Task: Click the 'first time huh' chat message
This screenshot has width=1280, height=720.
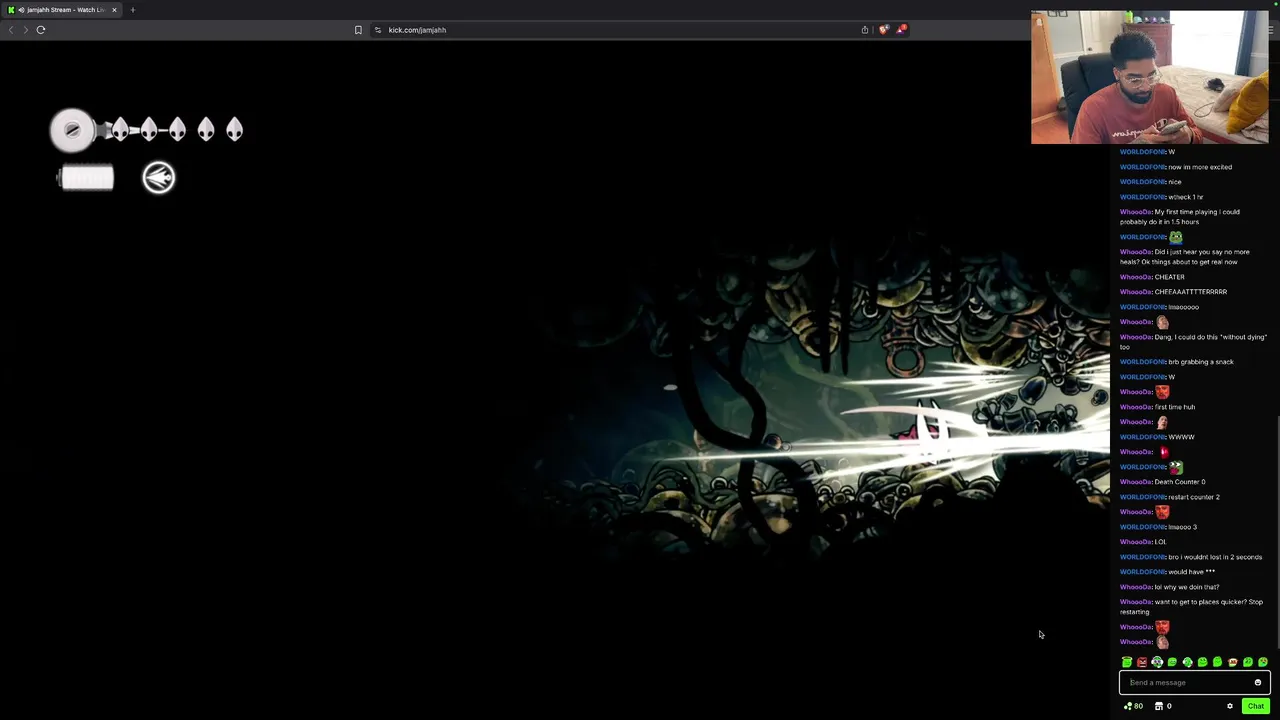Action: click(x=1175, y=407)
